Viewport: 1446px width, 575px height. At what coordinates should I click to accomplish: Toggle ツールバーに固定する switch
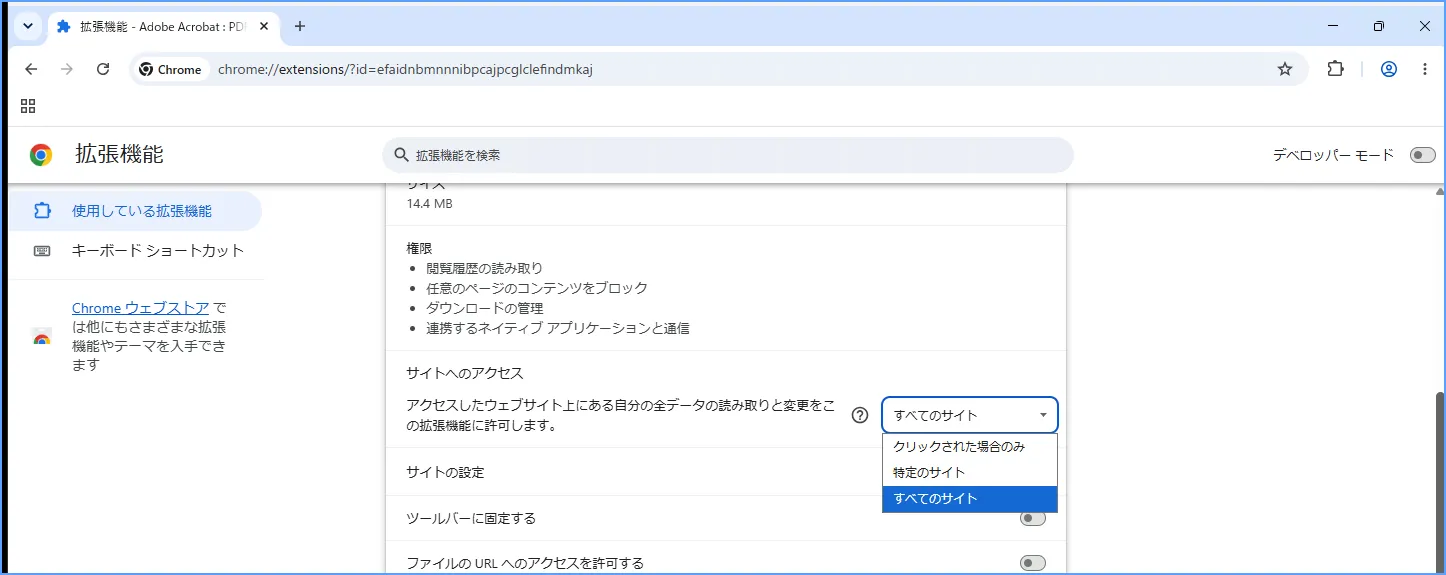pyautogui.click(x=1033, y=518)
